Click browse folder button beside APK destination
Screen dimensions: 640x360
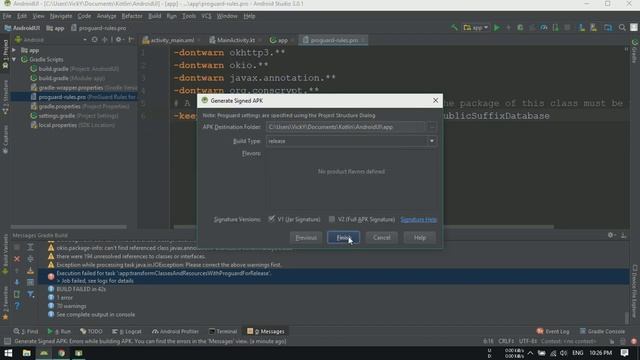pos(432,127)
